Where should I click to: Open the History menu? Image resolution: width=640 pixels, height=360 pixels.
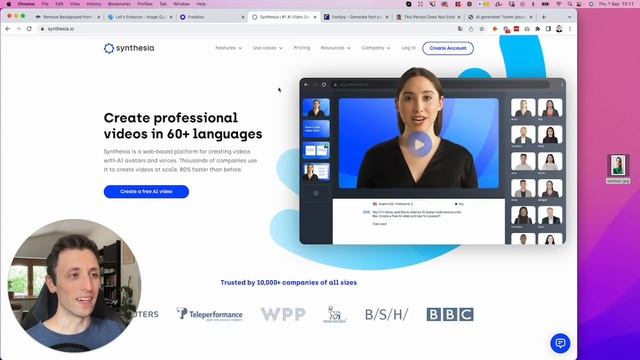pyautogui.click(x=93, y=4)
